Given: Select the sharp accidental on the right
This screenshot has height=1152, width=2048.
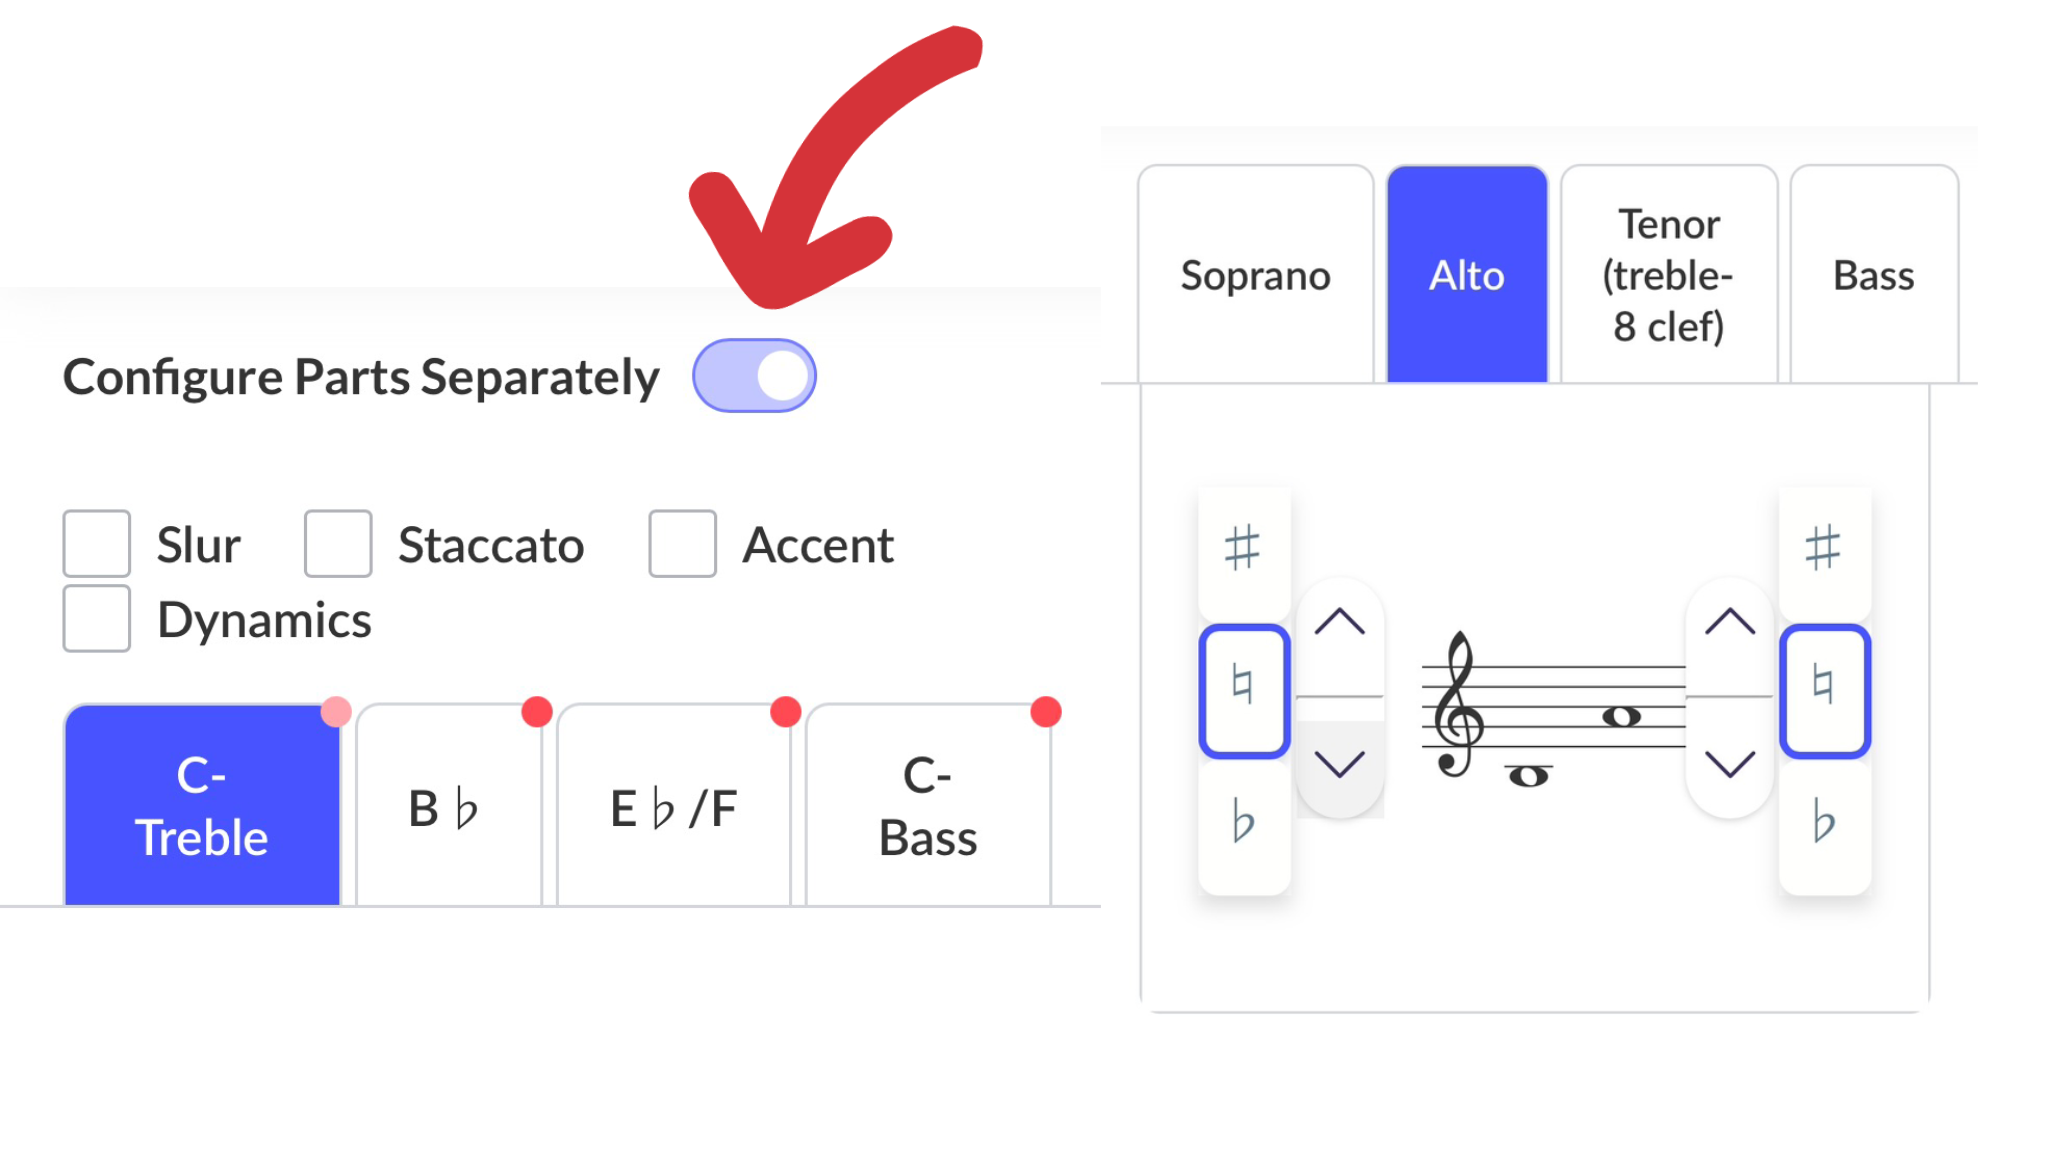Looking at the screenshot, I should 1824,548.
